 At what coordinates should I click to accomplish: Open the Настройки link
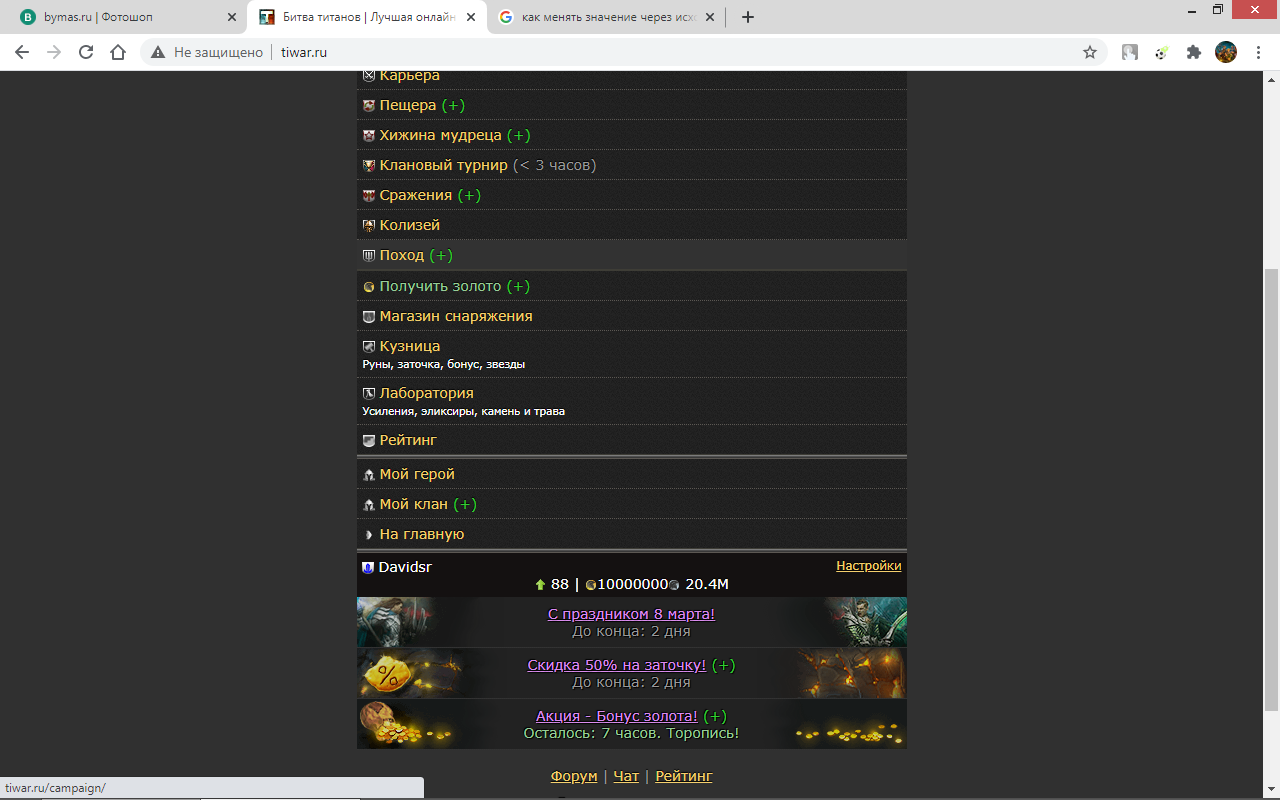click(868, 566)
